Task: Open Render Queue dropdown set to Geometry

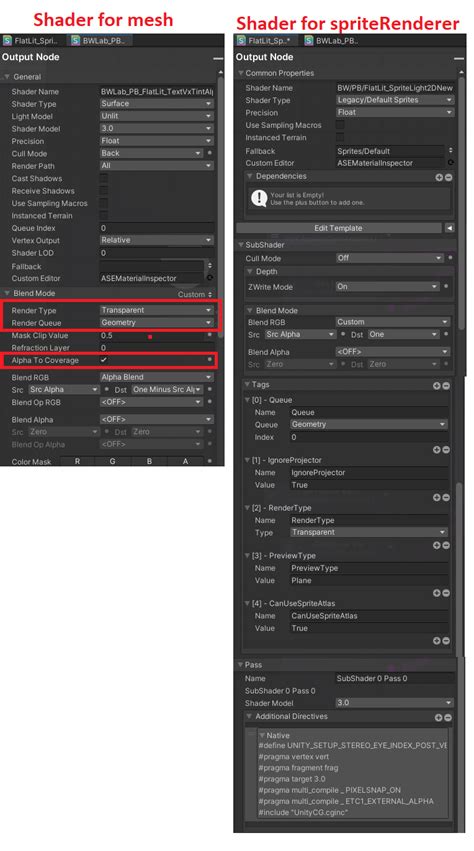Action: click(156, 323)
